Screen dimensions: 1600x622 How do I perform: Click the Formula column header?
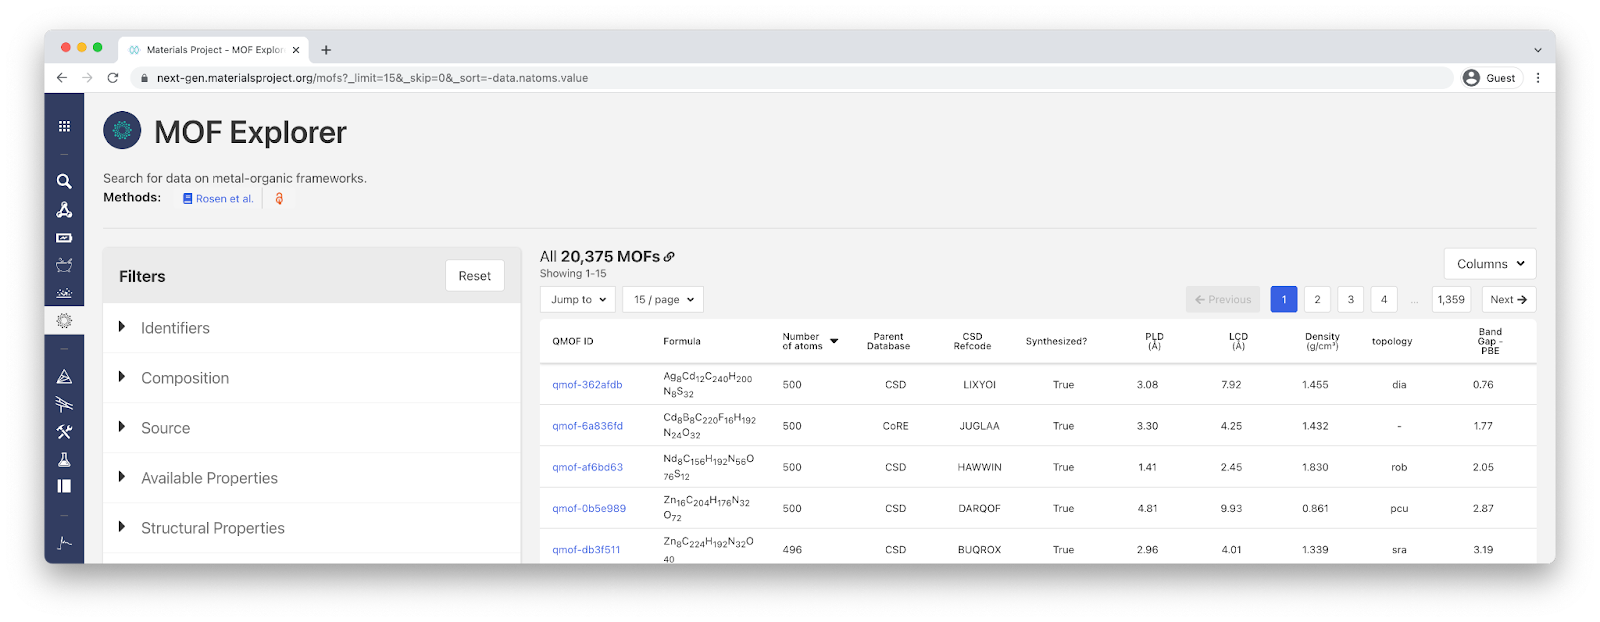point(682,342)
